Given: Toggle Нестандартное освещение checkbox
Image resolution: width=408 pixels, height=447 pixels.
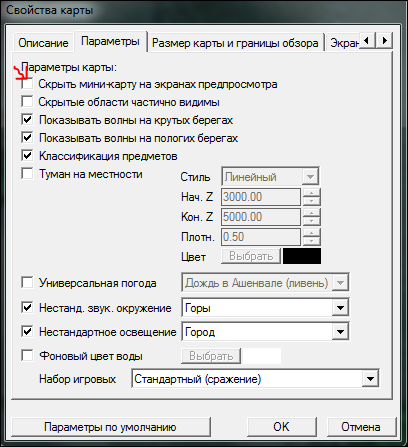Looking at the screenshot, I should [27, 331].
